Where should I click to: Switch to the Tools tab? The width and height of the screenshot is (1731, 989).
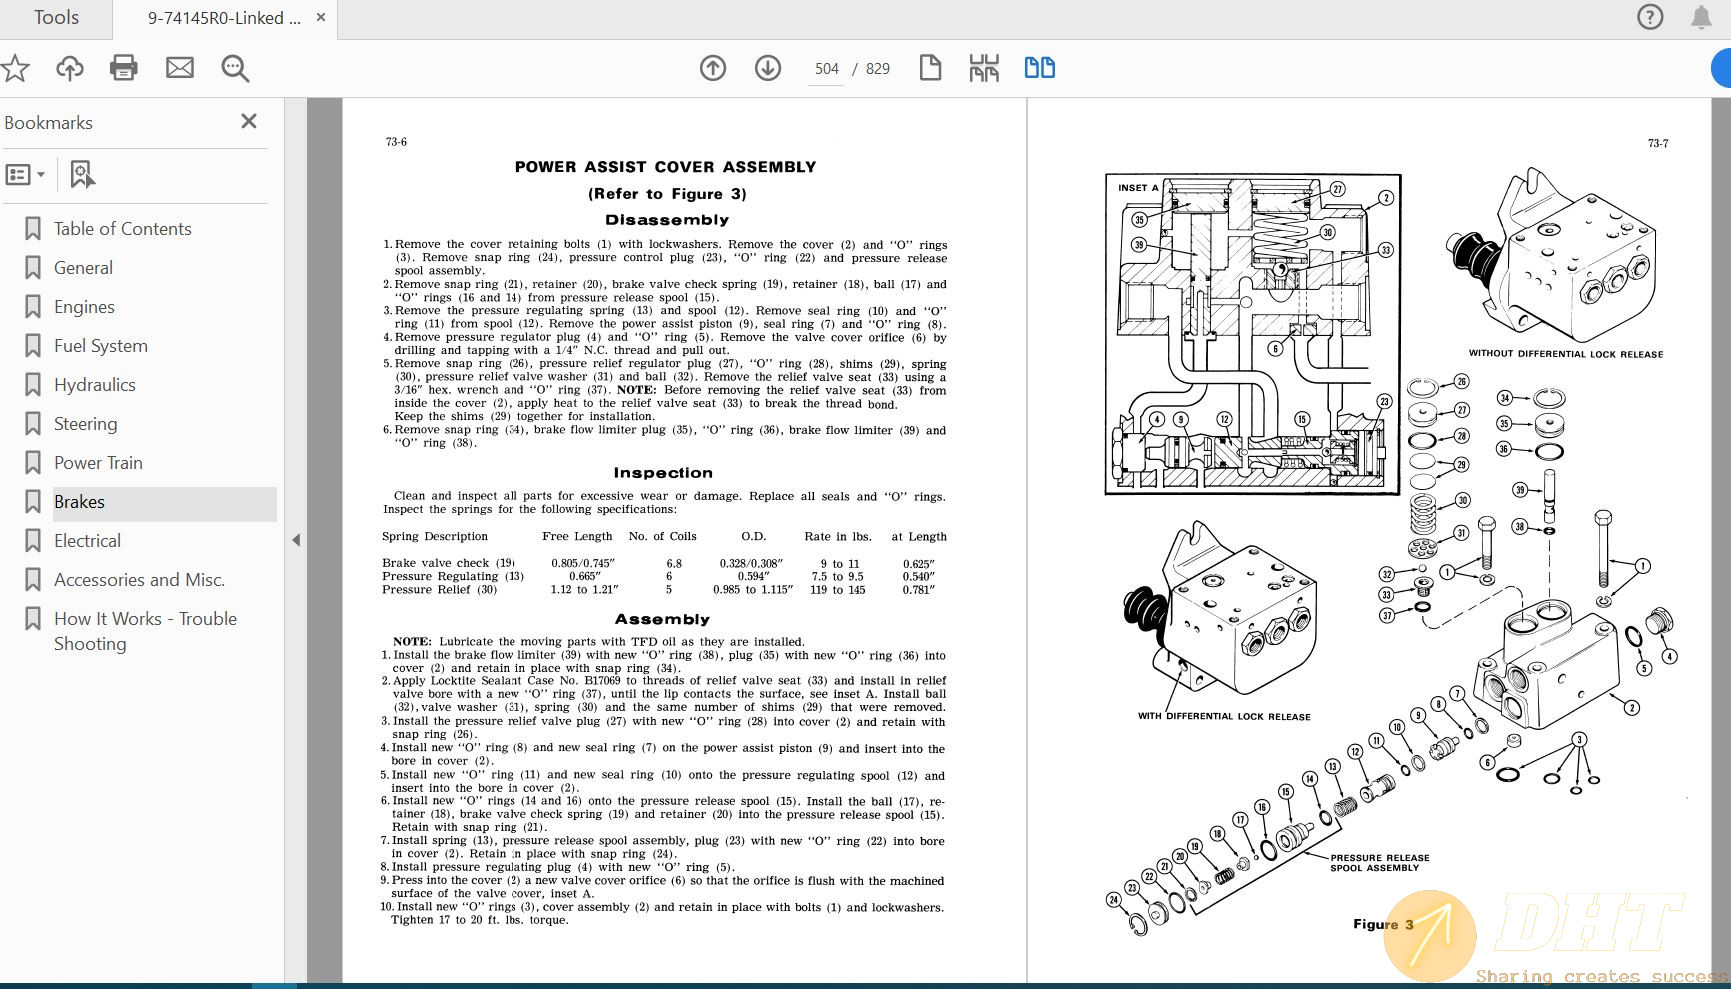pyautogui.click(x=56, y=17)
